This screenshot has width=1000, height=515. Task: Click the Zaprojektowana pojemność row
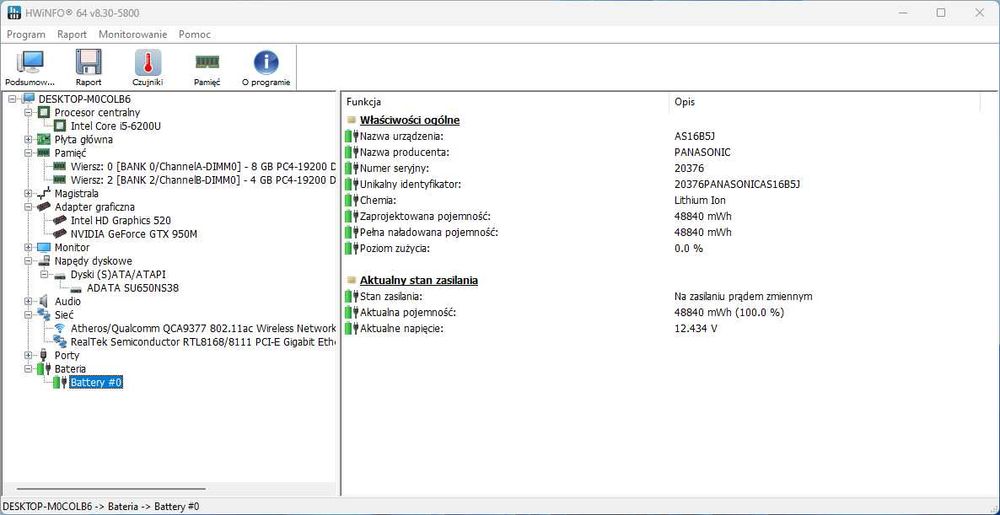pos(660,216)
